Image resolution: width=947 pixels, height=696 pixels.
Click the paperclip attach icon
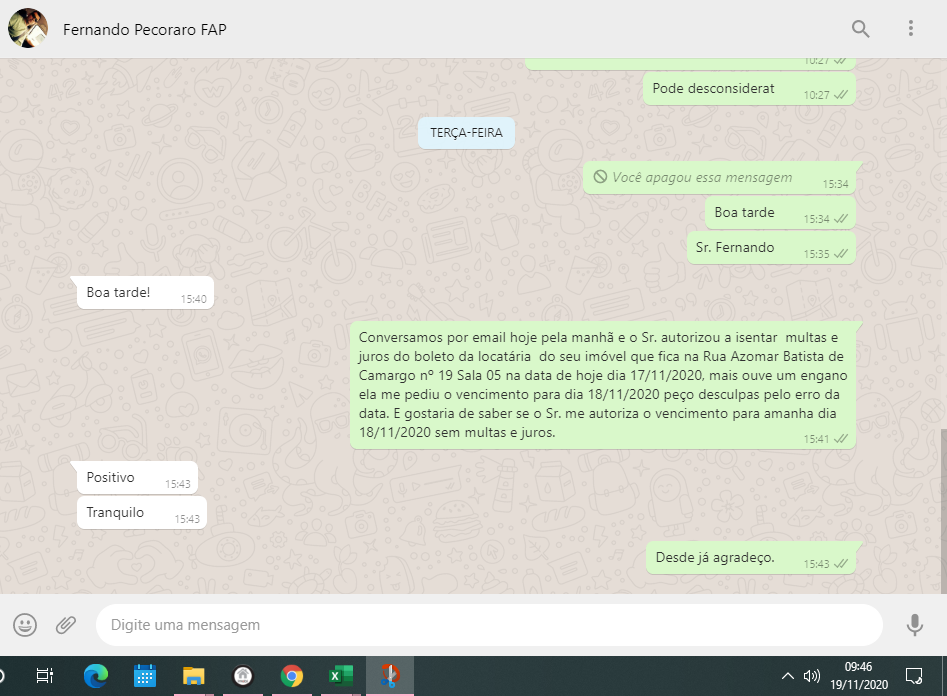point(66,625)
